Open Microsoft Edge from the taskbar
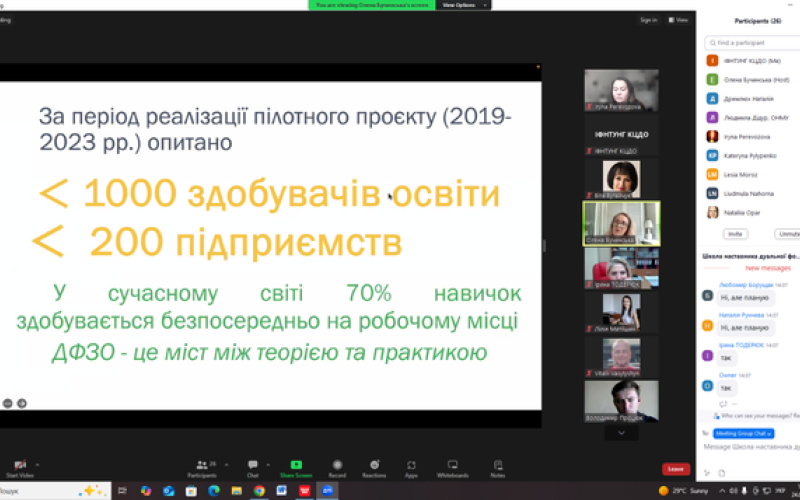The image size is (800, 500). tap(214, 491)
